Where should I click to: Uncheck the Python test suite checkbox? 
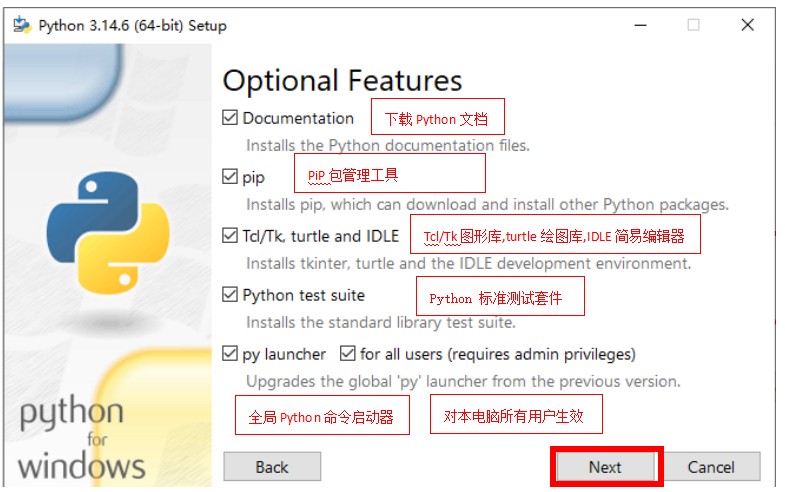pos(230,294)
